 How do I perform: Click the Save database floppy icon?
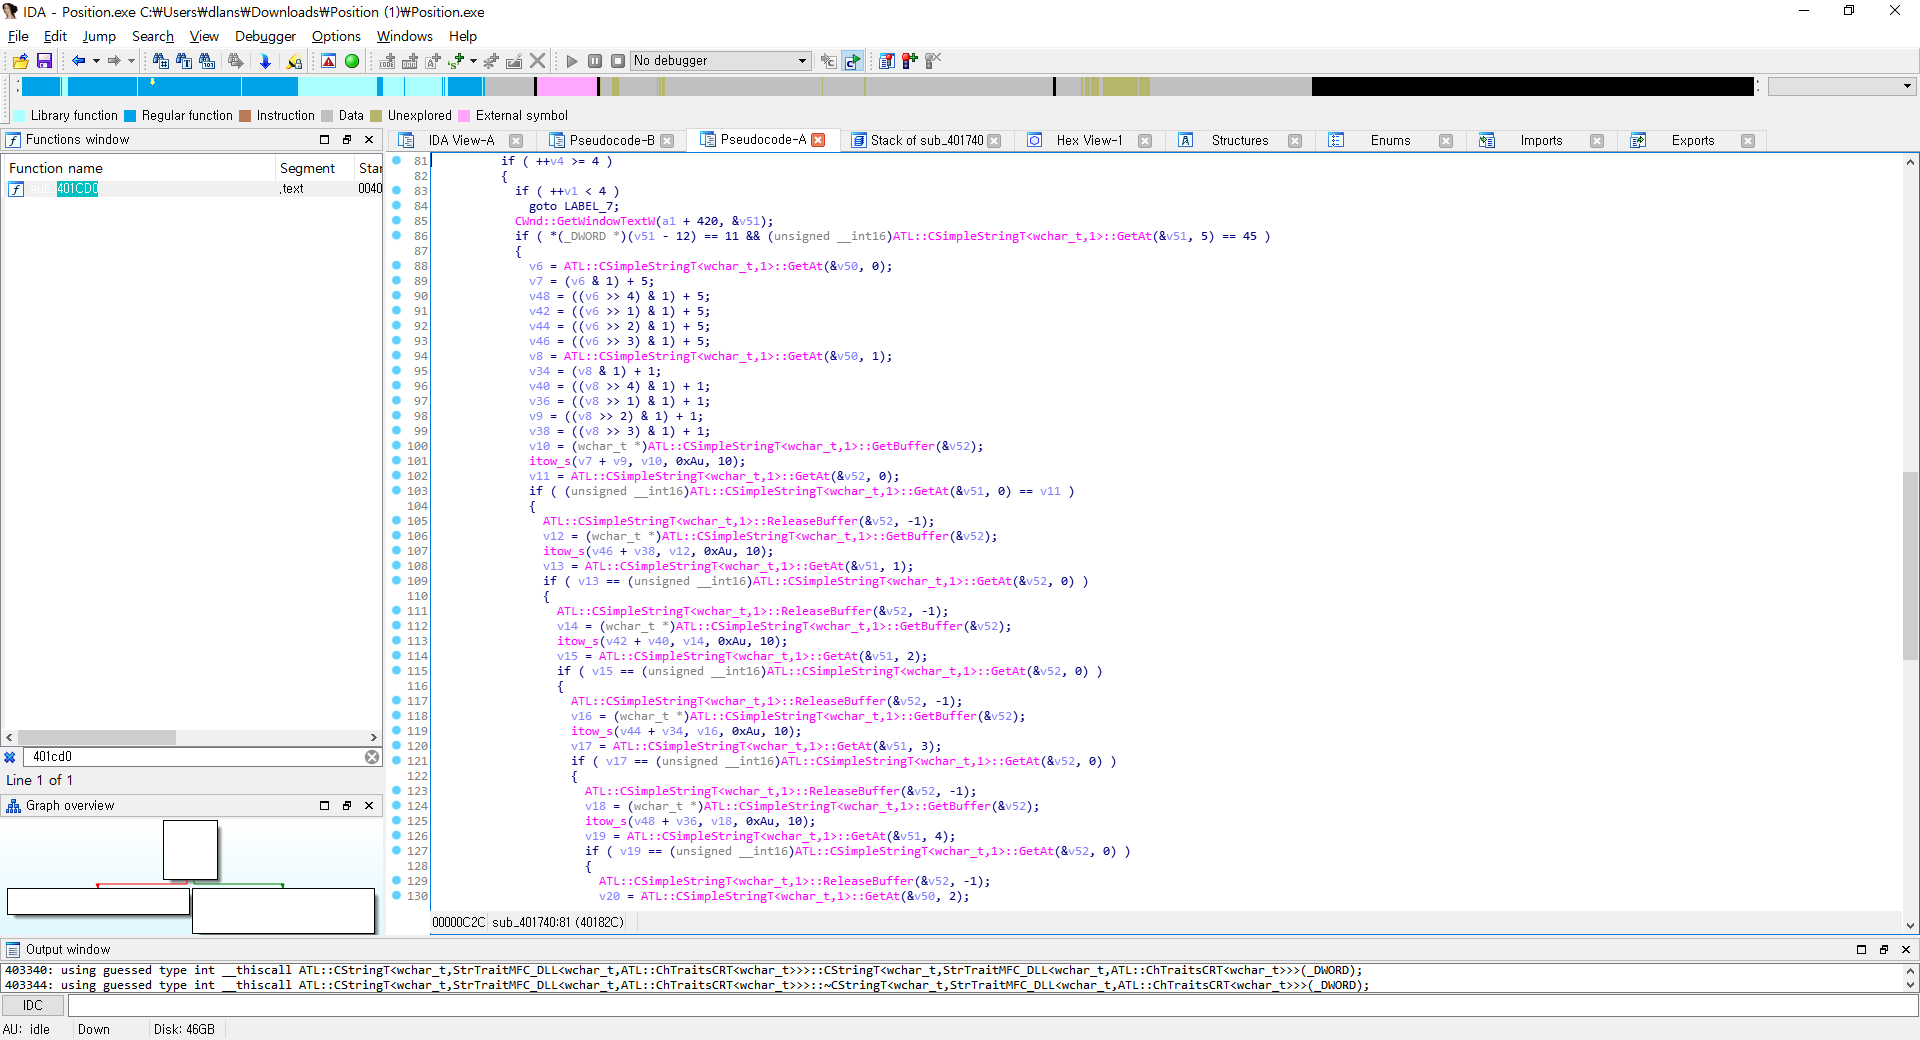44,61
